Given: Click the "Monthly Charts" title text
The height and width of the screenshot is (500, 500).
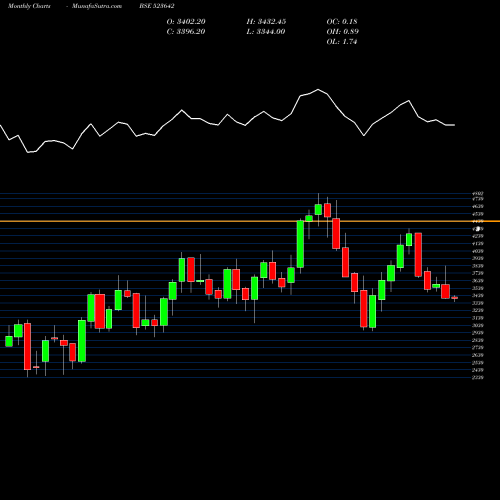Looking at the screenshot, I should tap(29, 6).
